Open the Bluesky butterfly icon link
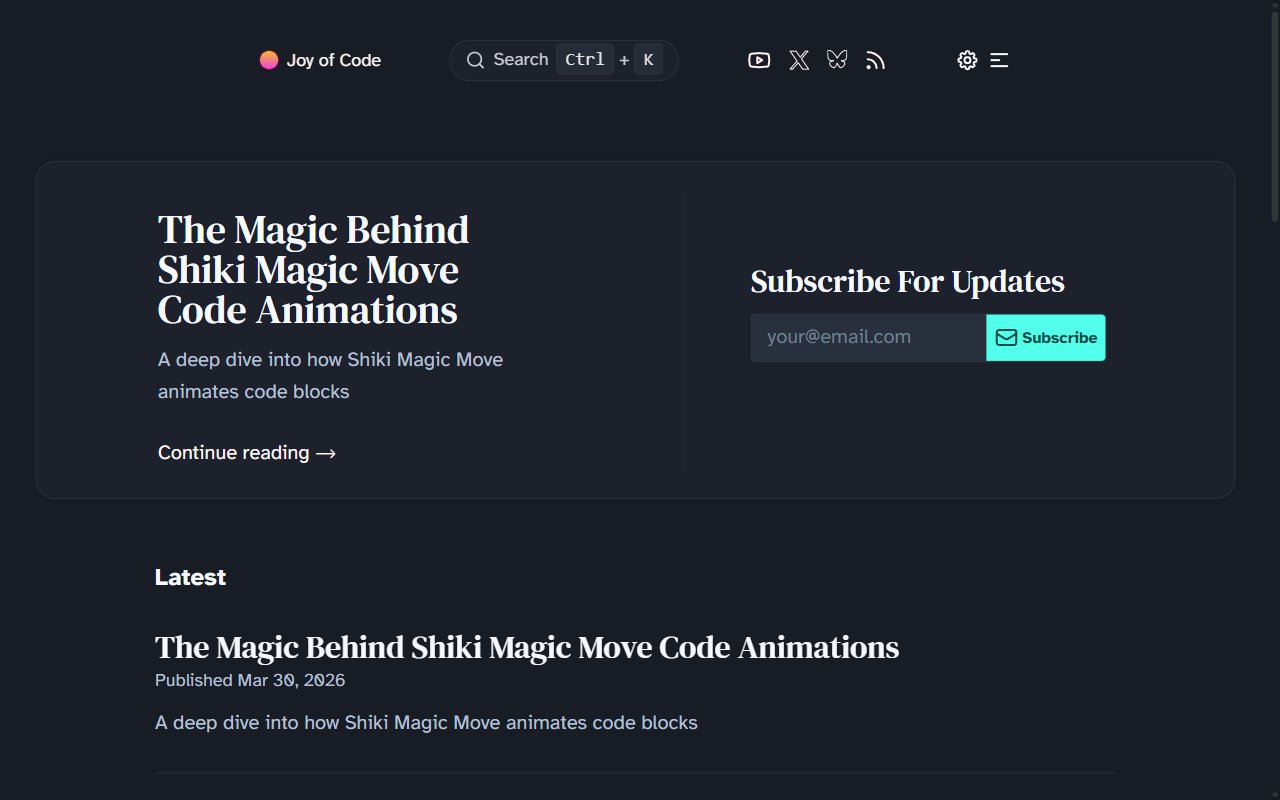This screenshot has width=1280, height=800. tap(837, 60)
